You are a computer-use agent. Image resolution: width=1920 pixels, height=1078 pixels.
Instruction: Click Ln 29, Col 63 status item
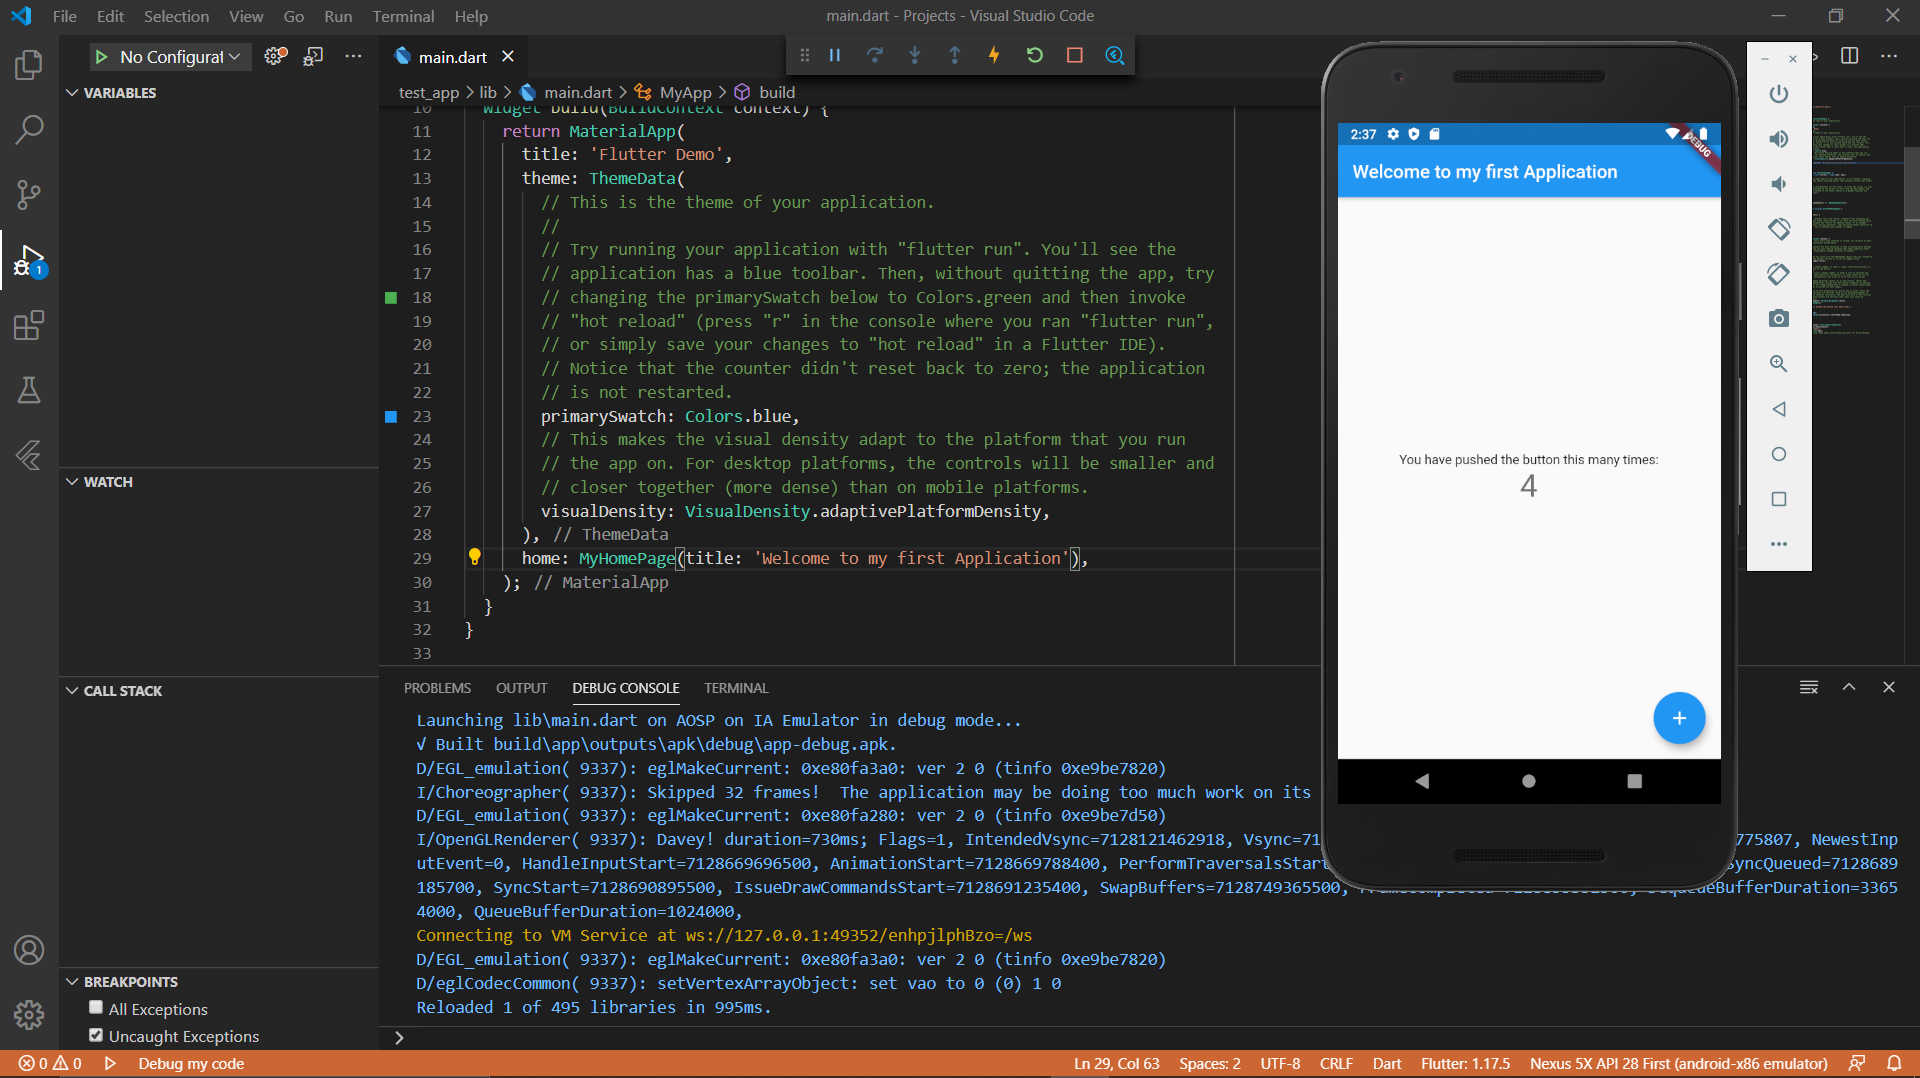tap(1116, 1063)
